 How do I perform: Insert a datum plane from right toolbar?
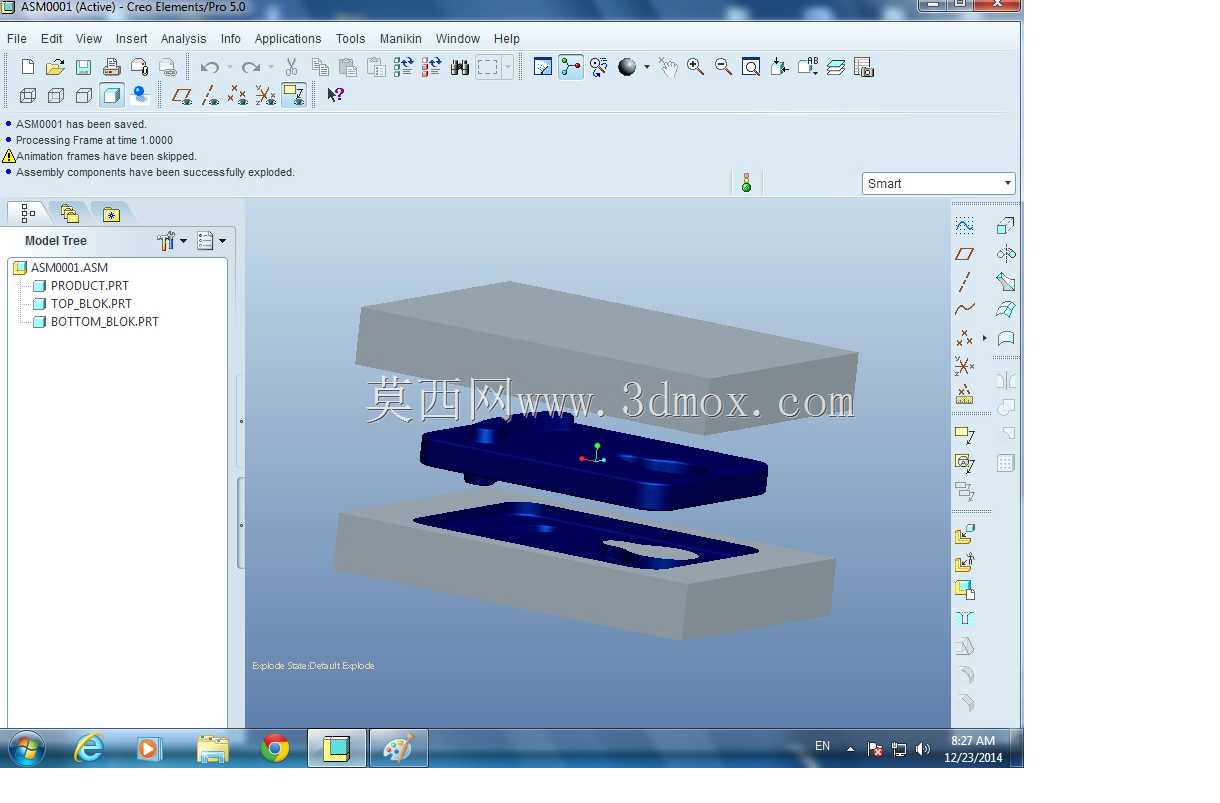[x=964, y=254]
